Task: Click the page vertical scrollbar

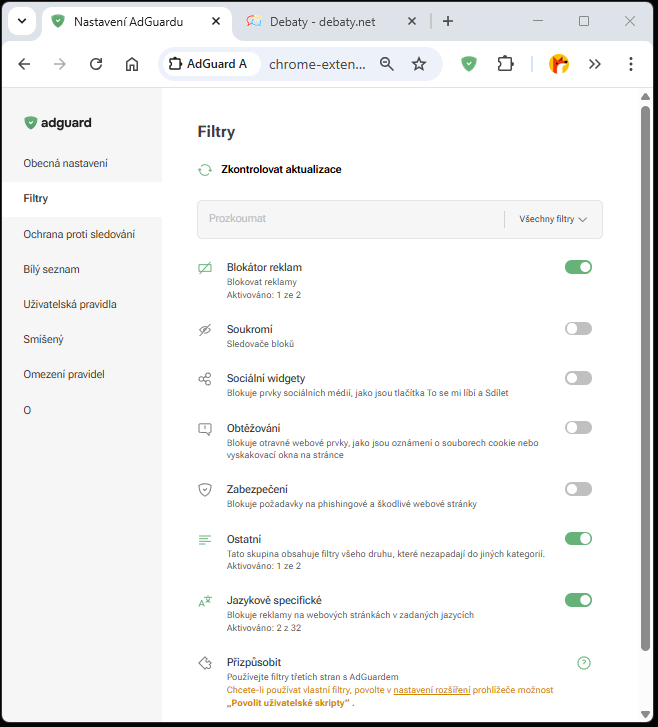Action: pos(645,400)
